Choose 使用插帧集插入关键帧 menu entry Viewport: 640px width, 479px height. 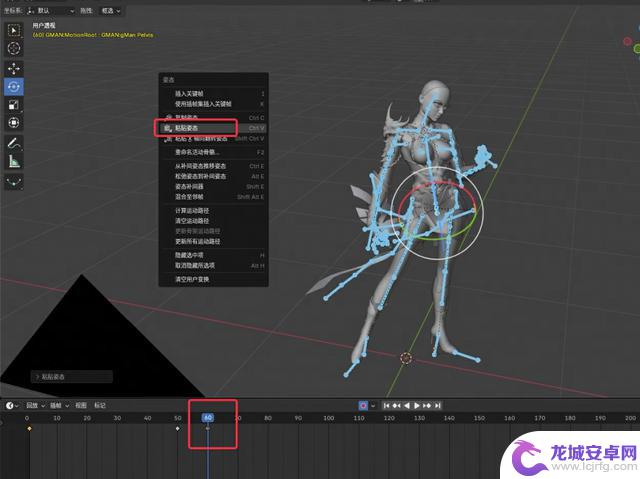tap(213, 104)
